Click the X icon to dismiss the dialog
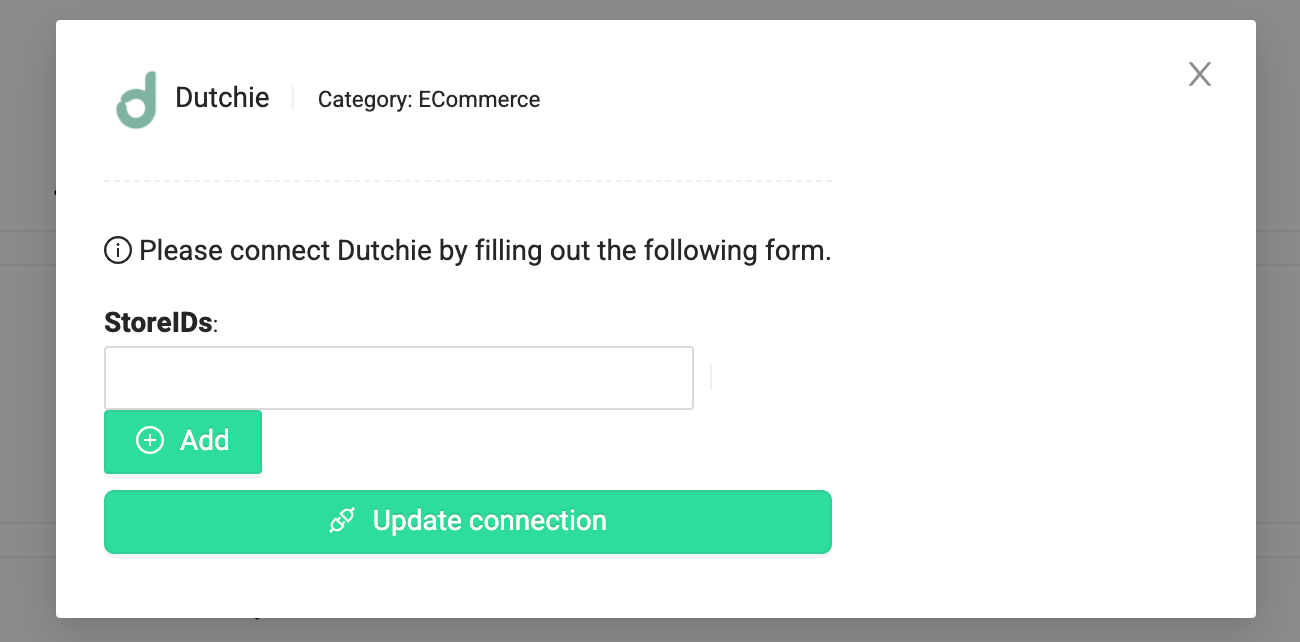 point(1199,74)
